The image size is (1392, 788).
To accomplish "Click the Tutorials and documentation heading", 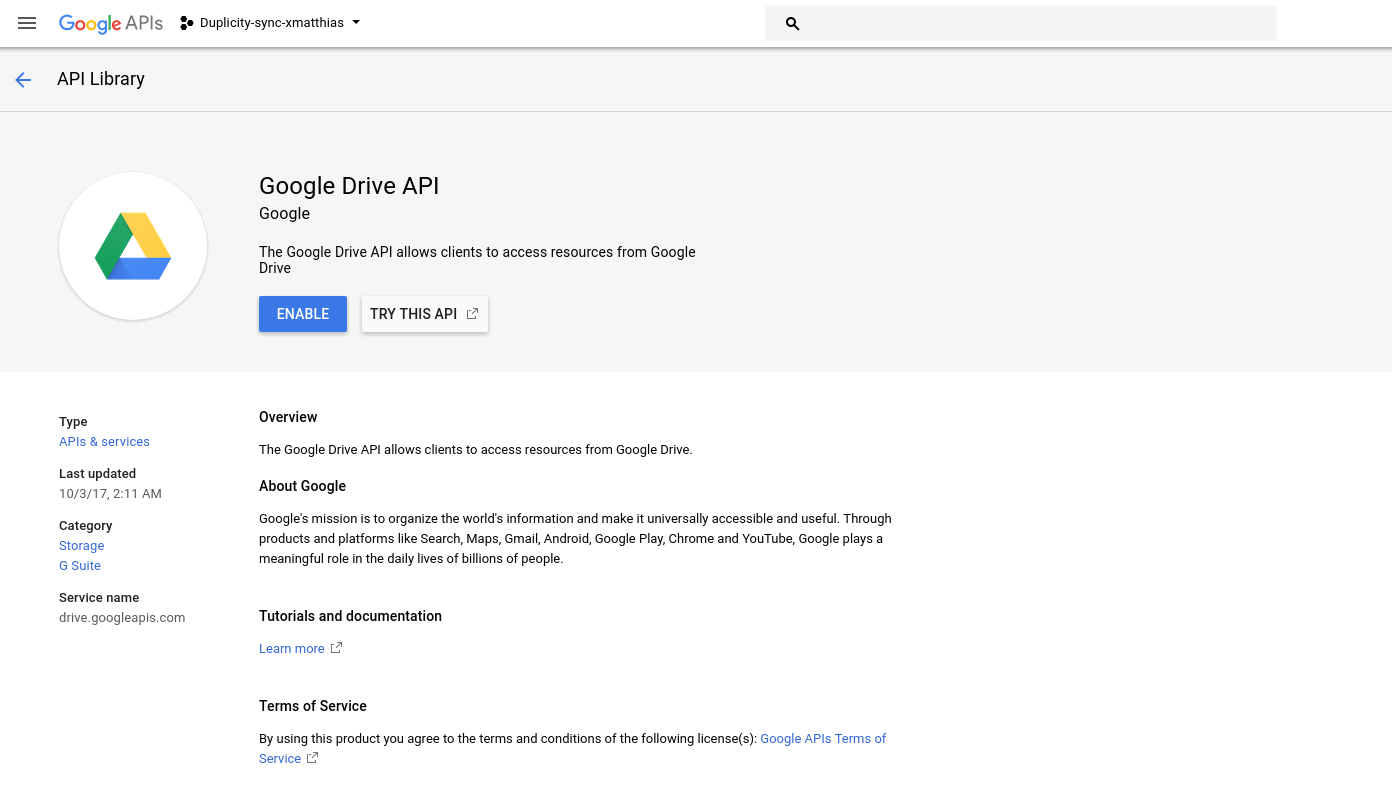I will (350, 616).
